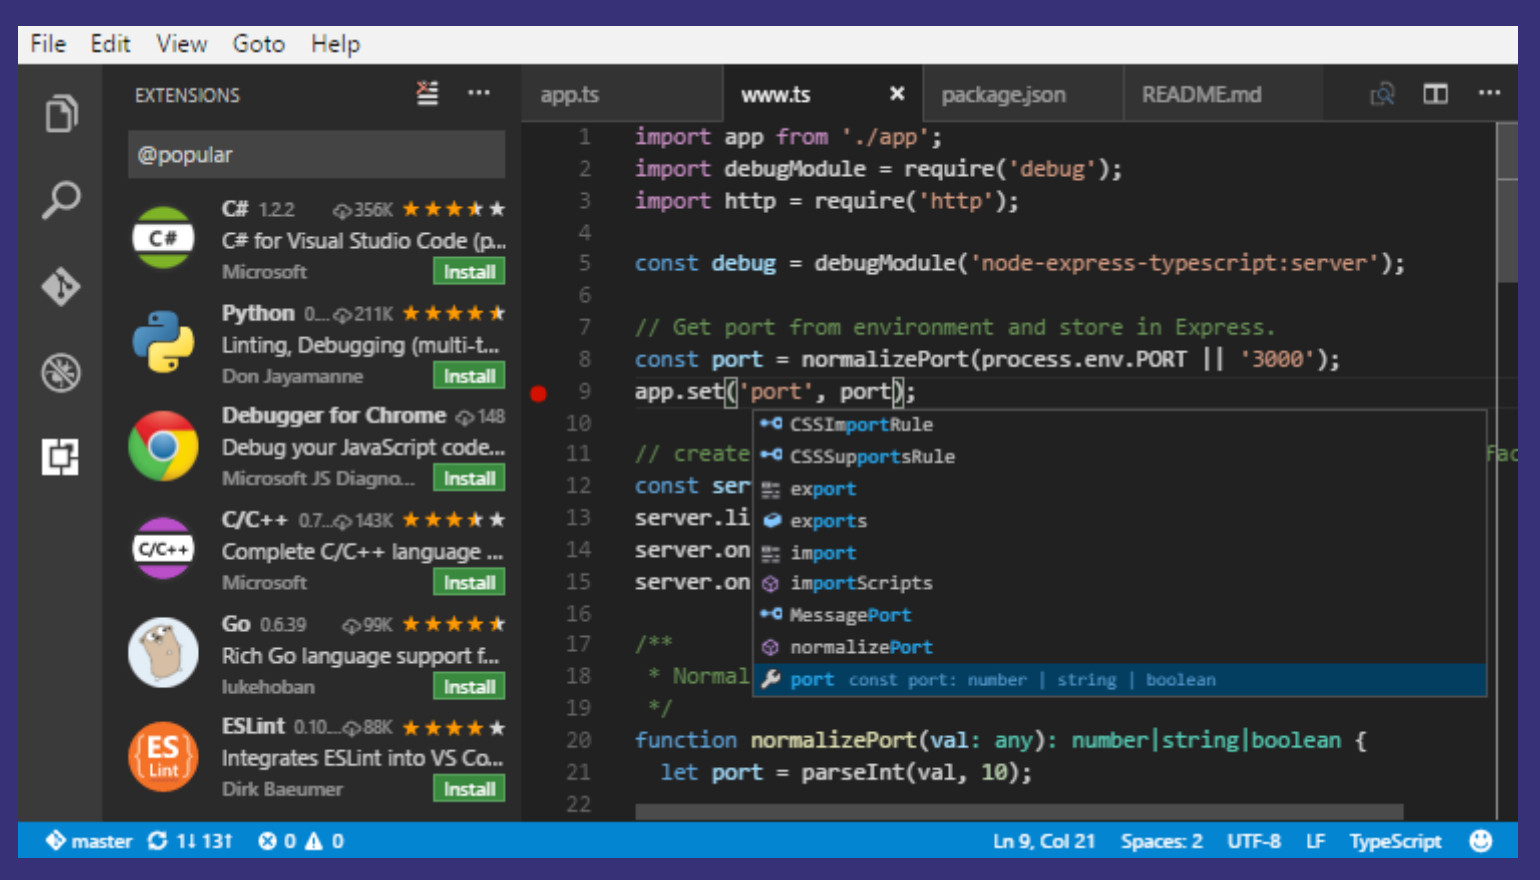Click the editor vertical scrollbar thumb
The height and width of the screenshot is (880, 1540).
1507,203
